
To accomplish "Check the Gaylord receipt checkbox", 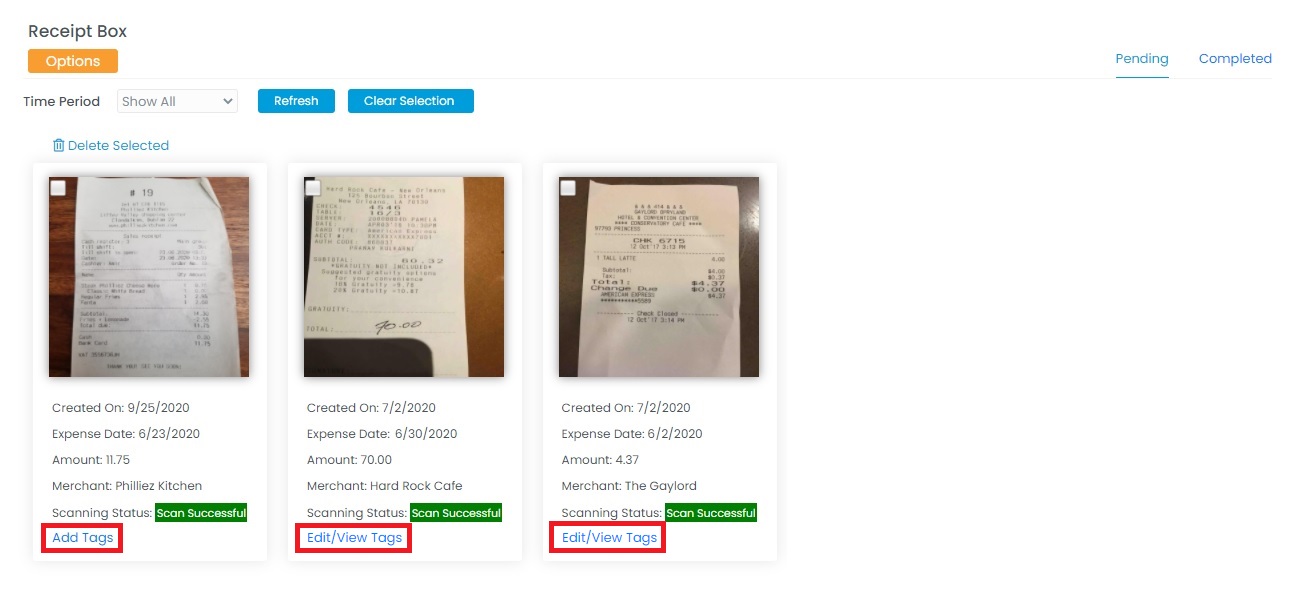I will pyautogui.click(x=568, y=187).
